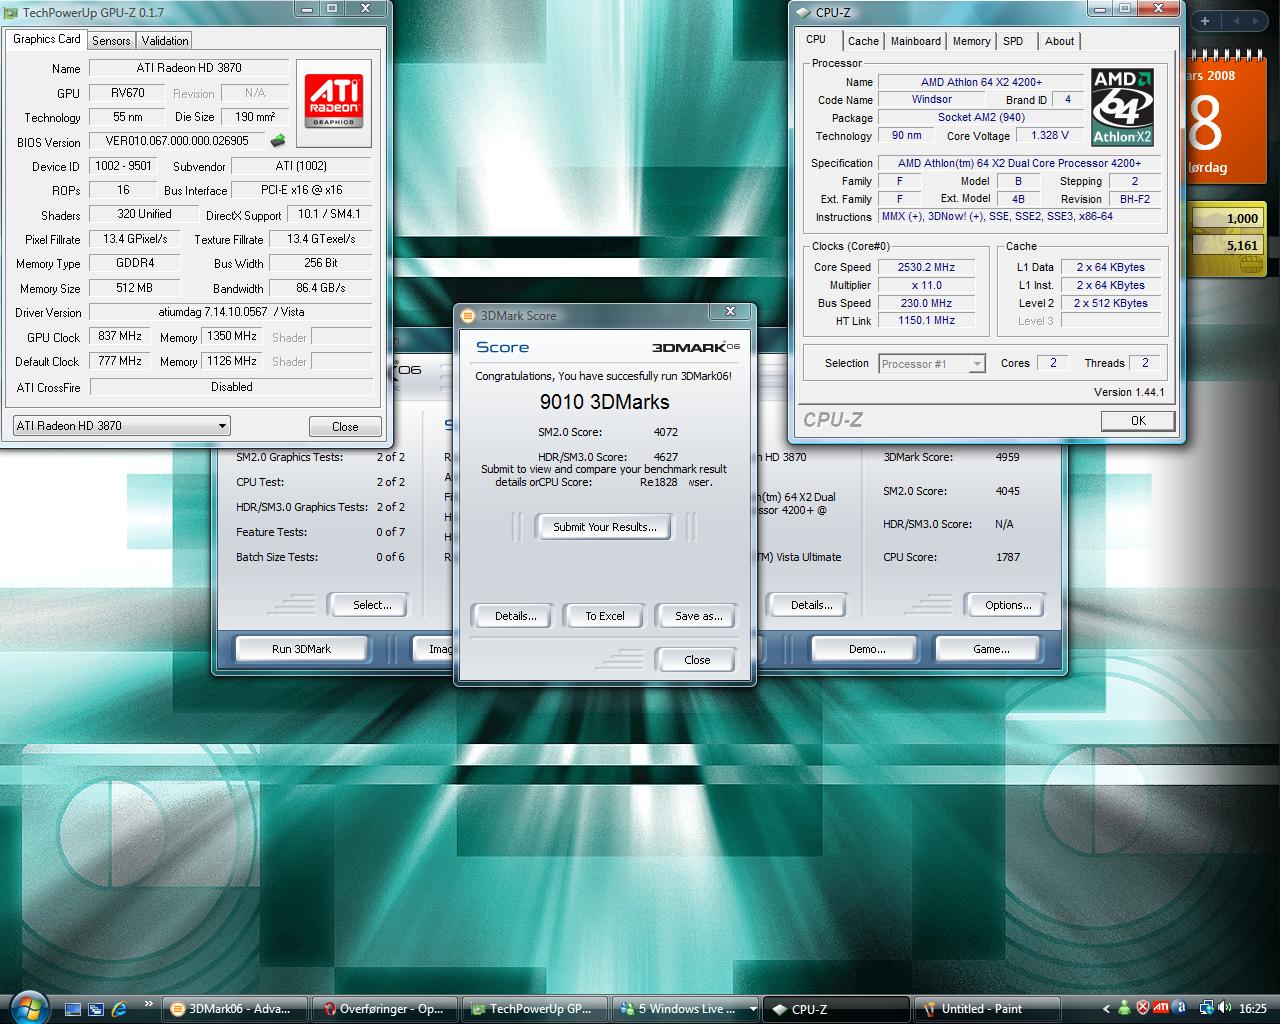1280x1024 pixels.
Task: Switch to GPU-Z Sensors tab
Action: (111, 41)
